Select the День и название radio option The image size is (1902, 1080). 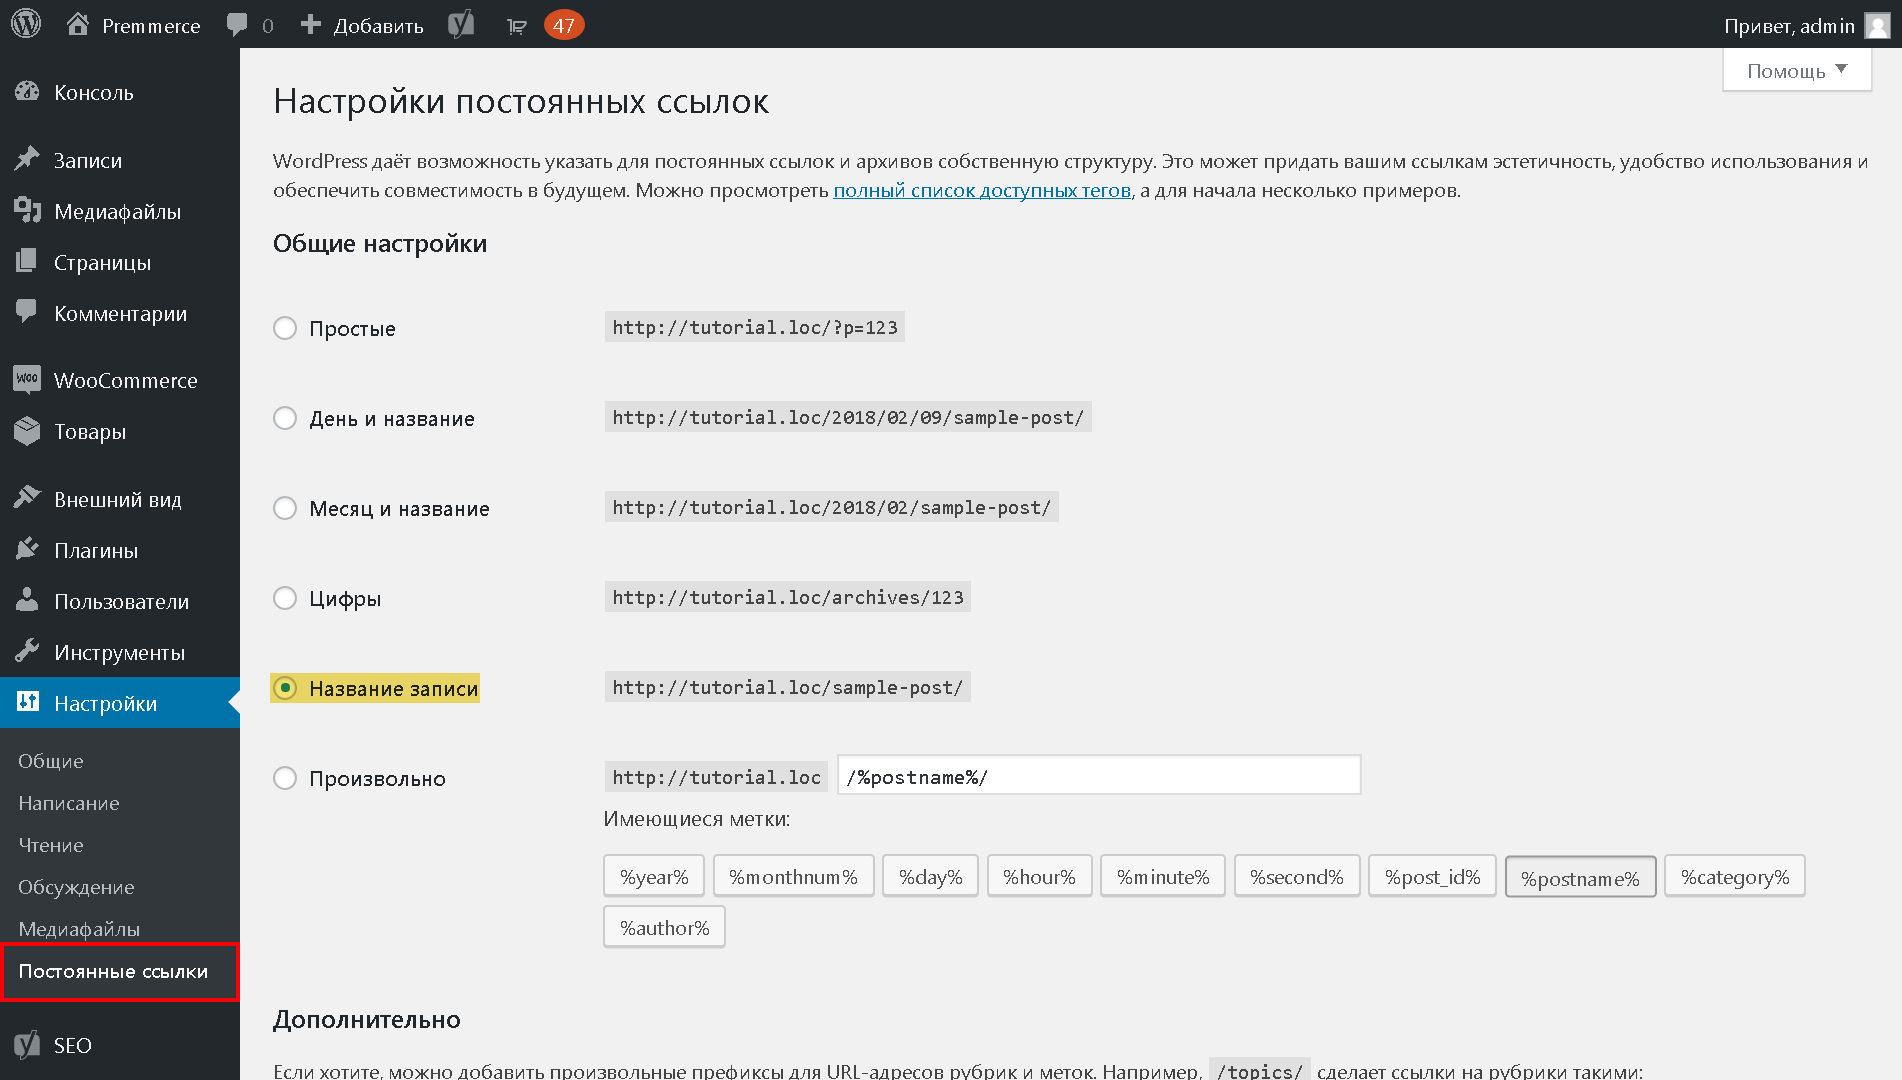click(x=285, y=418)
